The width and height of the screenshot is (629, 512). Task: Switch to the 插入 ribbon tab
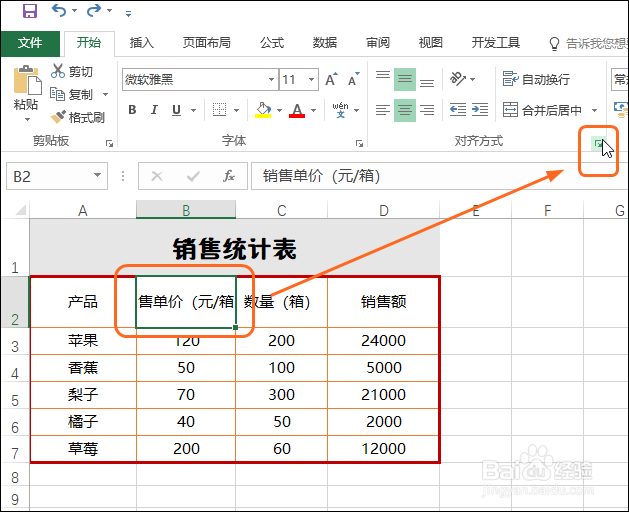[142, 43]
